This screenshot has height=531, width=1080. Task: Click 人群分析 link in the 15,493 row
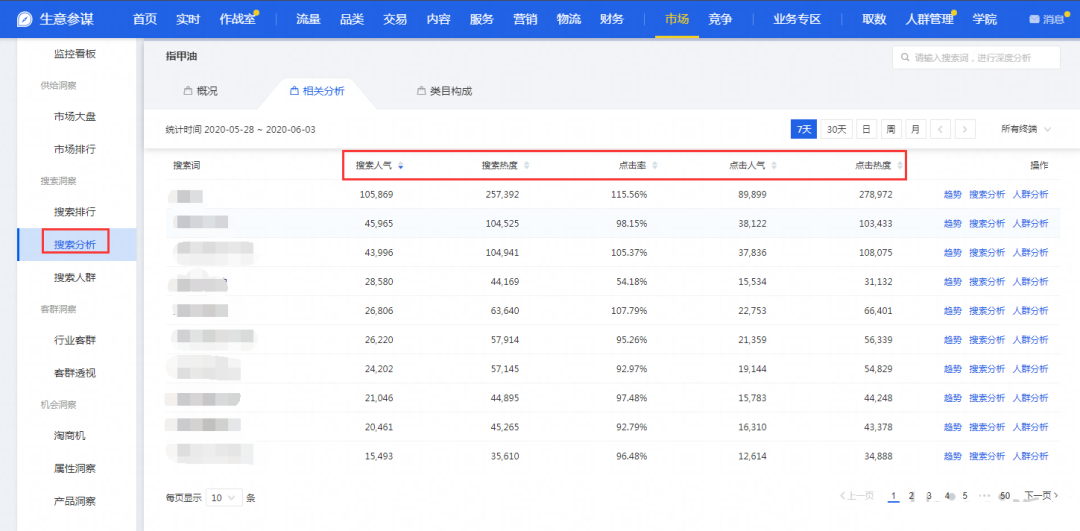coord(1030,456)
